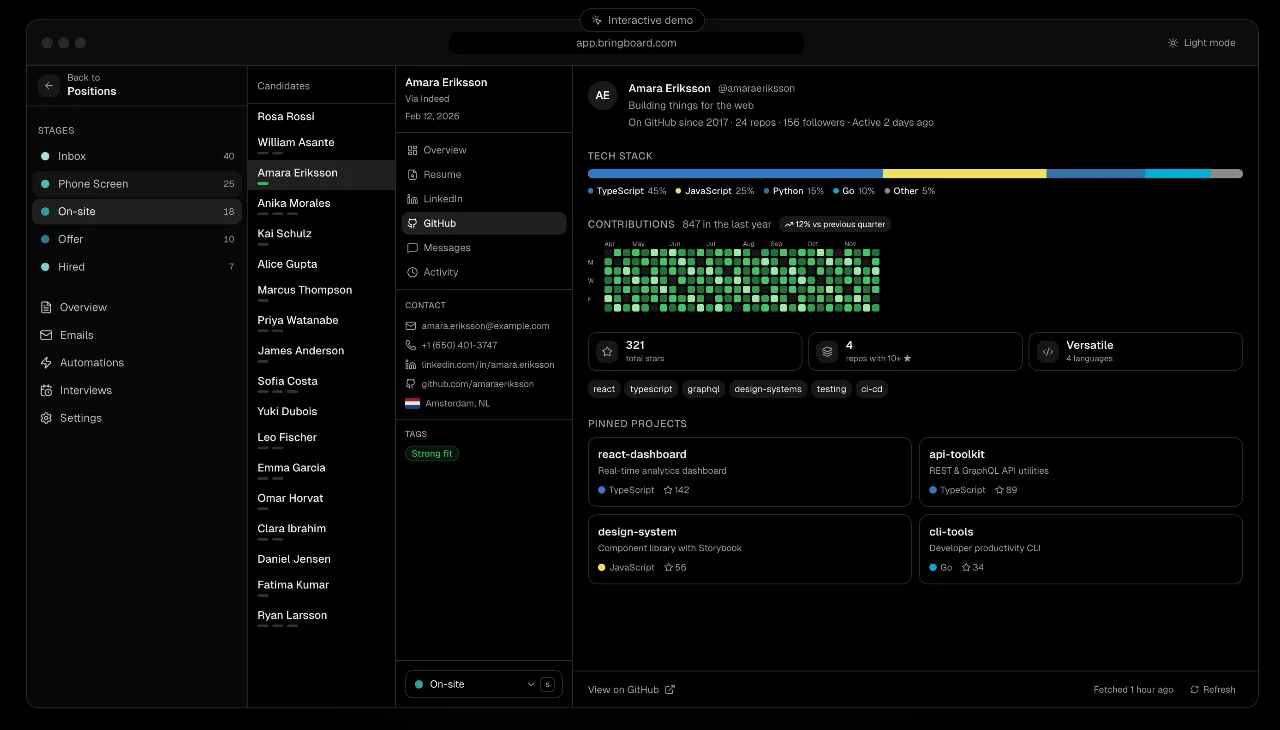Click the app.bringboard.com address bar

coord(626,43)
